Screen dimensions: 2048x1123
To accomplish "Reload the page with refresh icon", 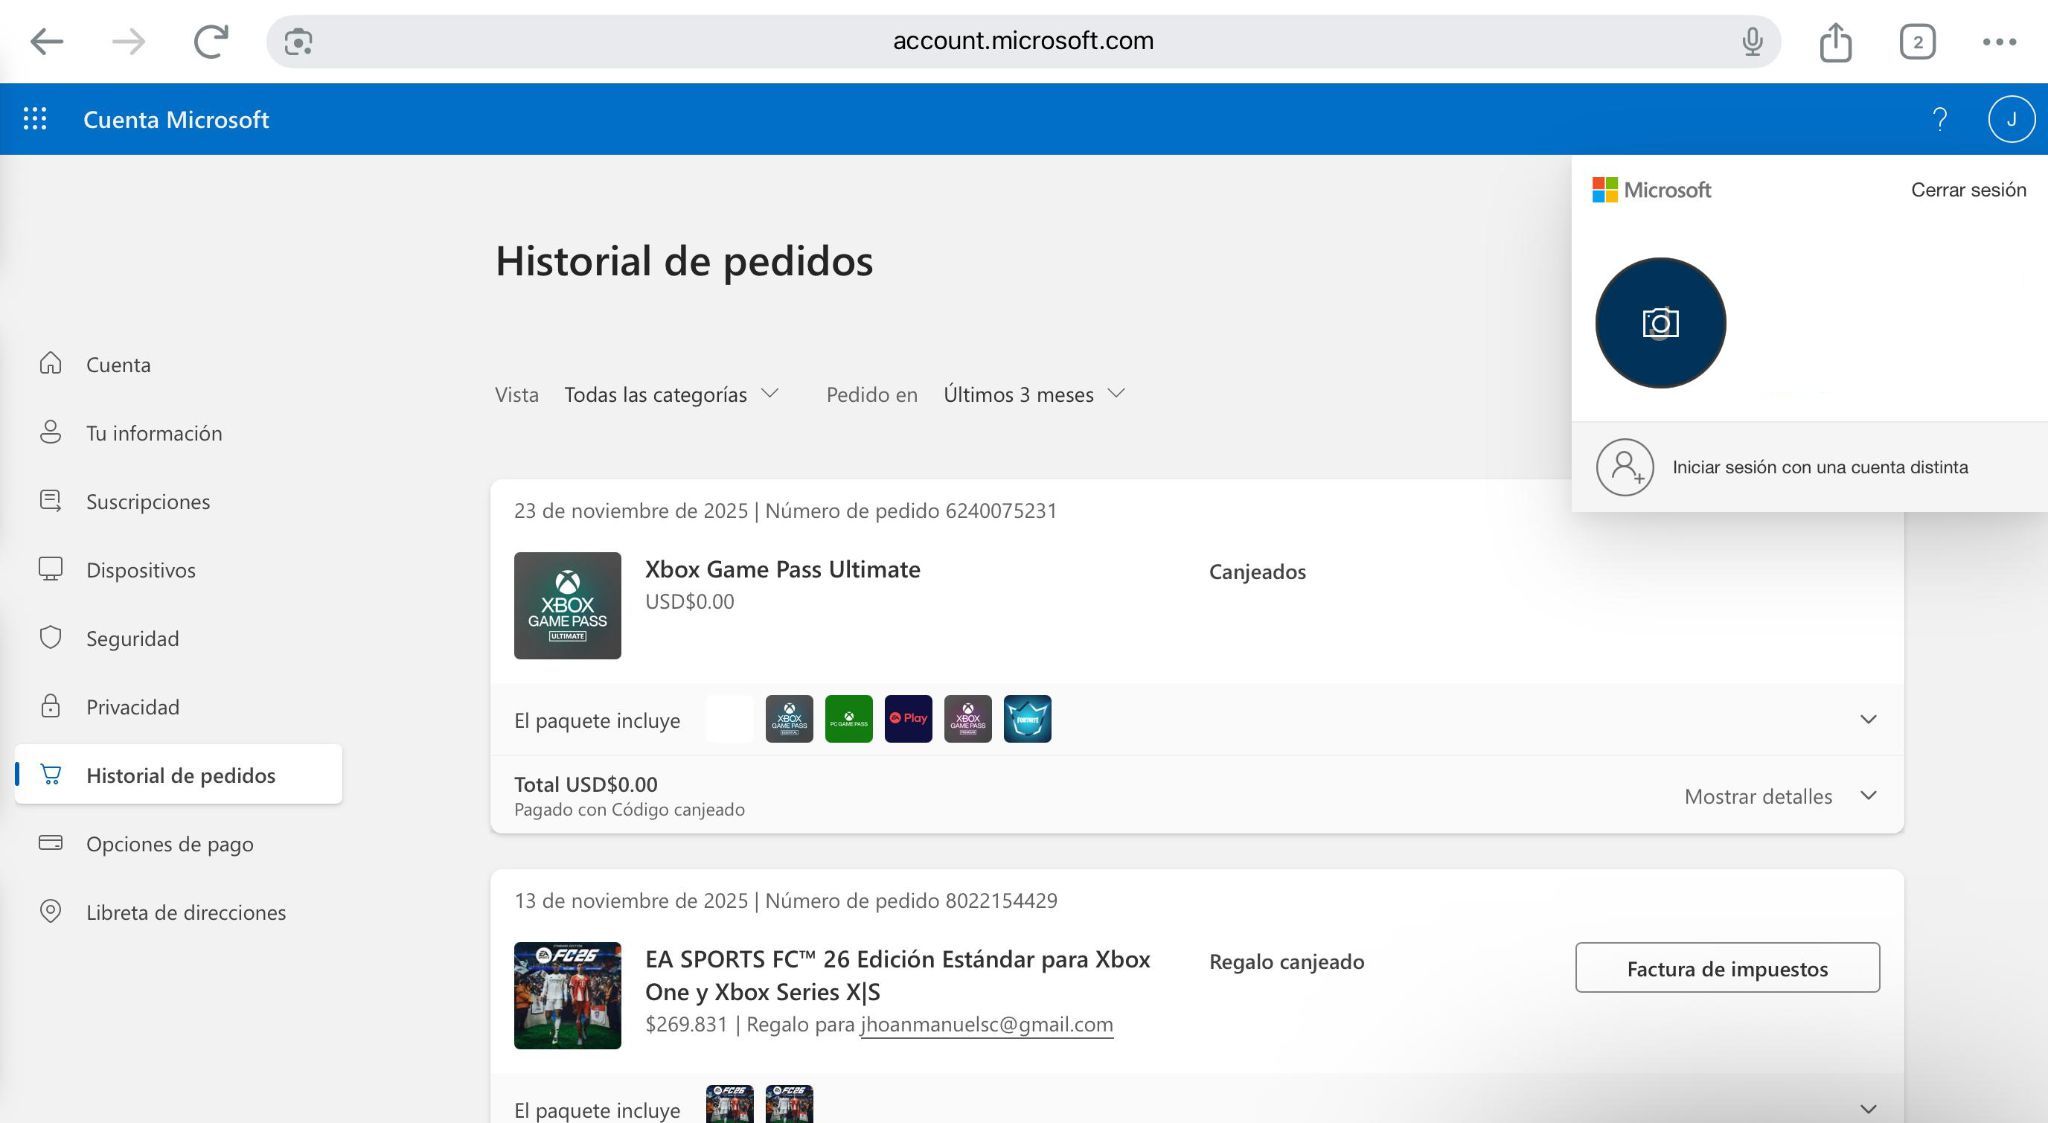I will [211, 42].
